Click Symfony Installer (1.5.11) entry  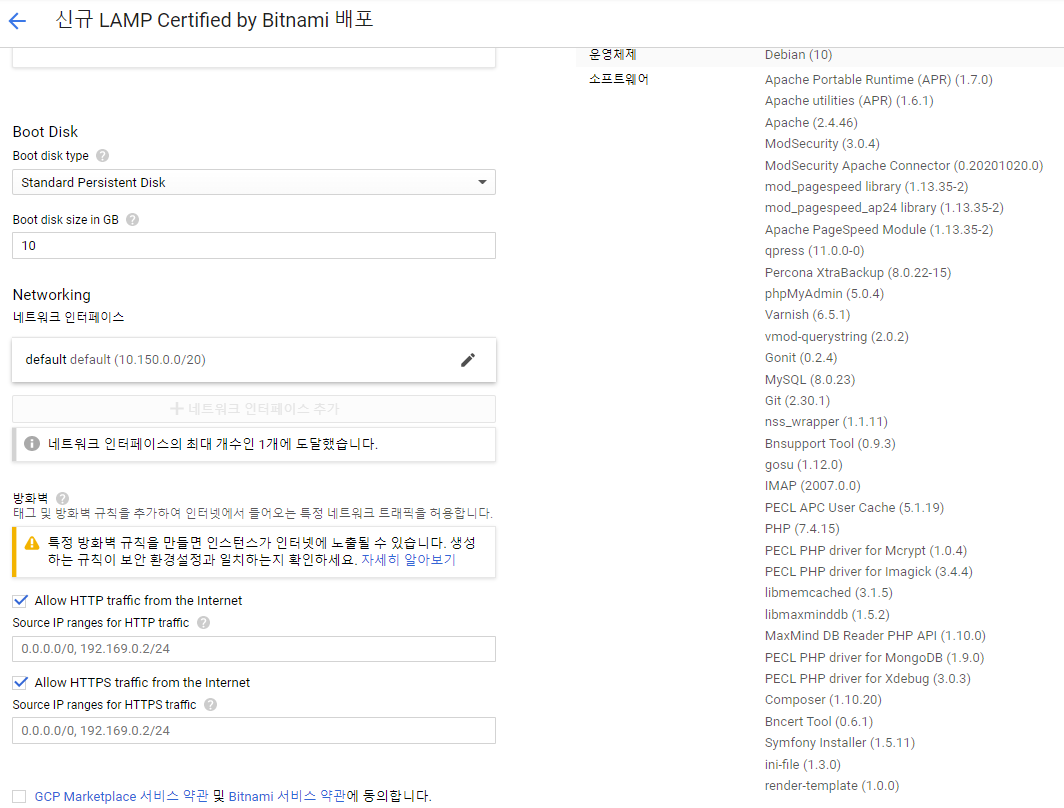839,743
